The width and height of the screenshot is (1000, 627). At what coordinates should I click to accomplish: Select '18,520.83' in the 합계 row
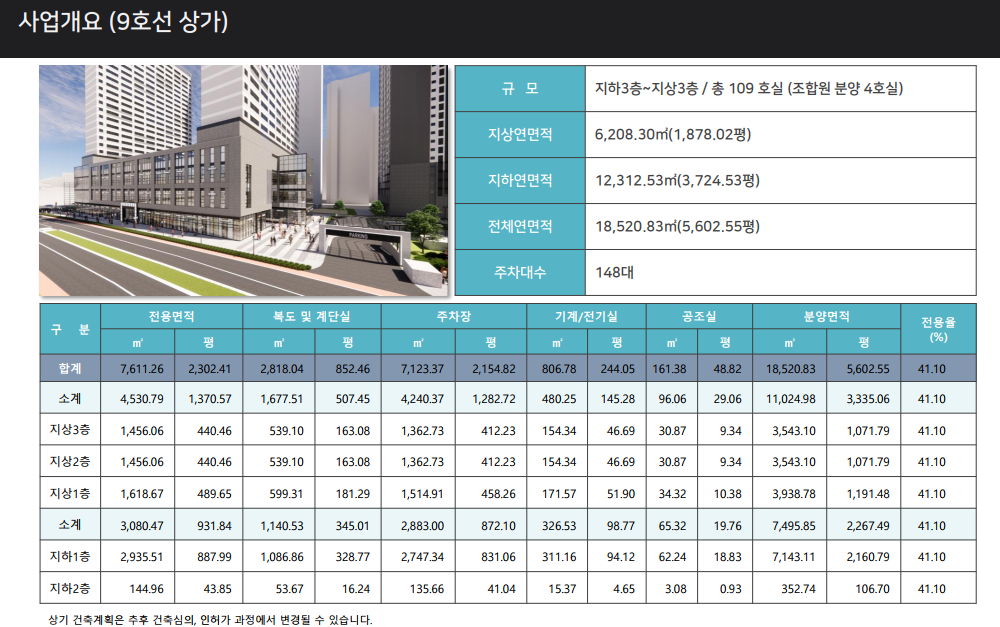coord(791,369)
